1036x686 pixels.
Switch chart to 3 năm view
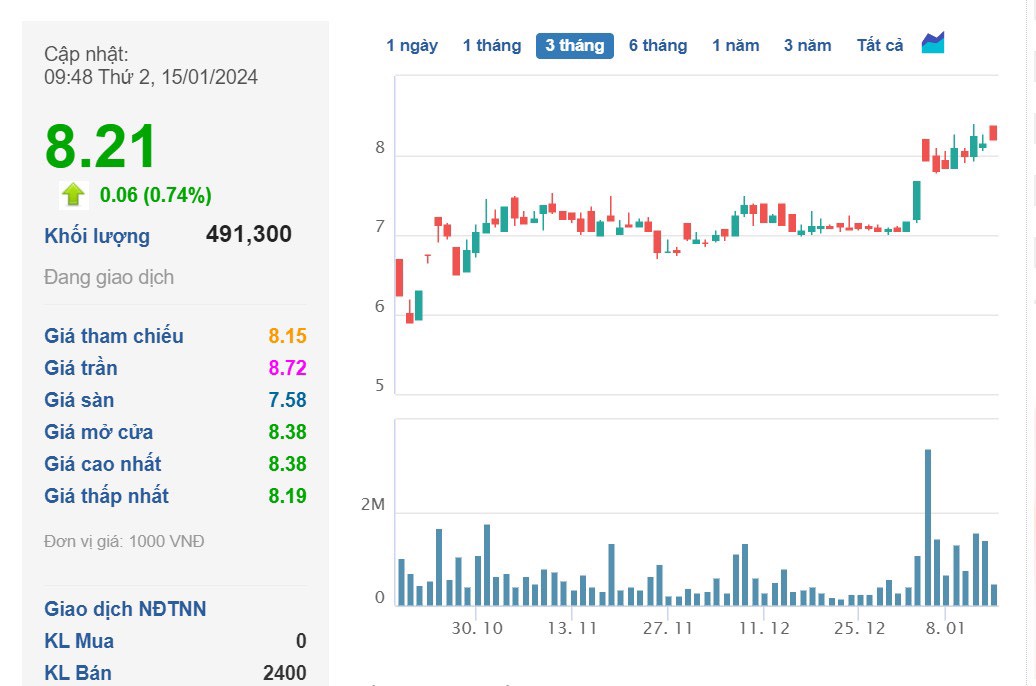tap(807, 45)
